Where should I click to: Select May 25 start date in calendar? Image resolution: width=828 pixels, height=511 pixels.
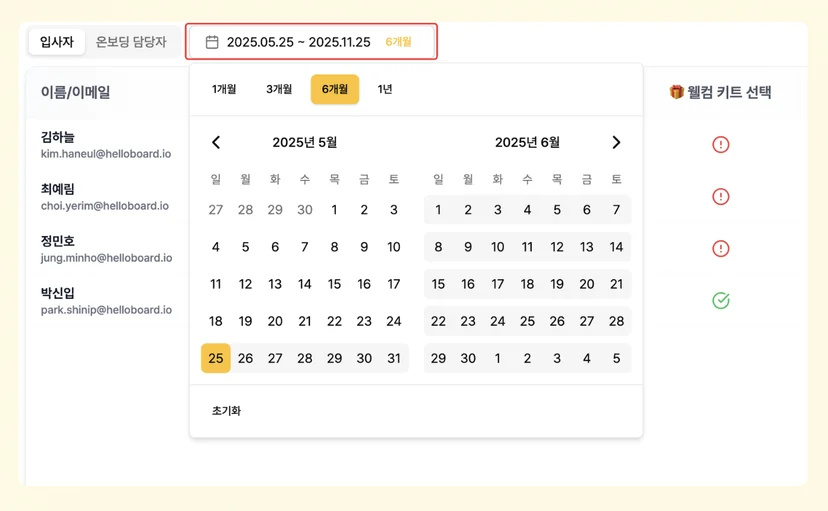click(x=215, y=358)
